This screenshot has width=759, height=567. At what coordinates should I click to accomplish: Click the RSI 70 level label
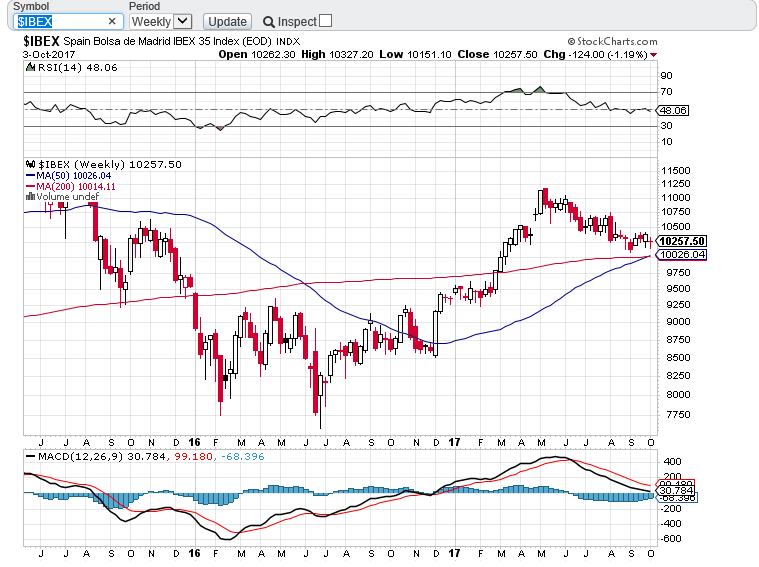click(x=667, y=91)
